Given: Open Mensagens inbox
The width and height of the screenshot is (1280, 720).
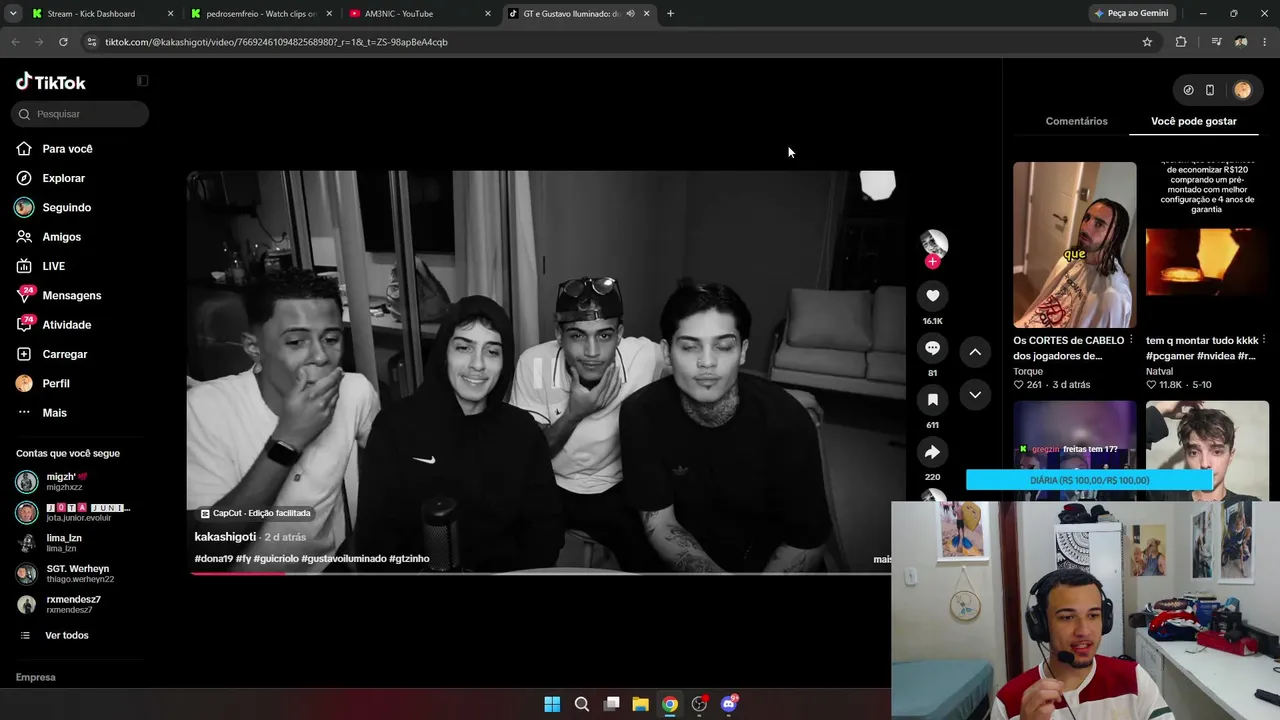Looking at the screenshot, I should (x=71, y=296).
